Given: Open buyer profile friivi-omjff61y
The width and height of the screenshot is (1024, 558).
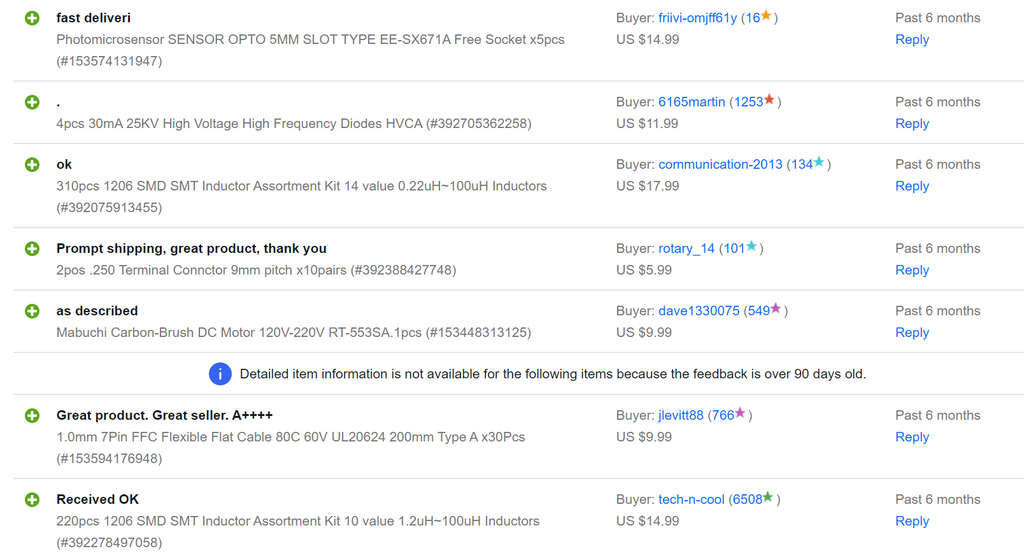Looking at the screenshot, I should 697,18.
